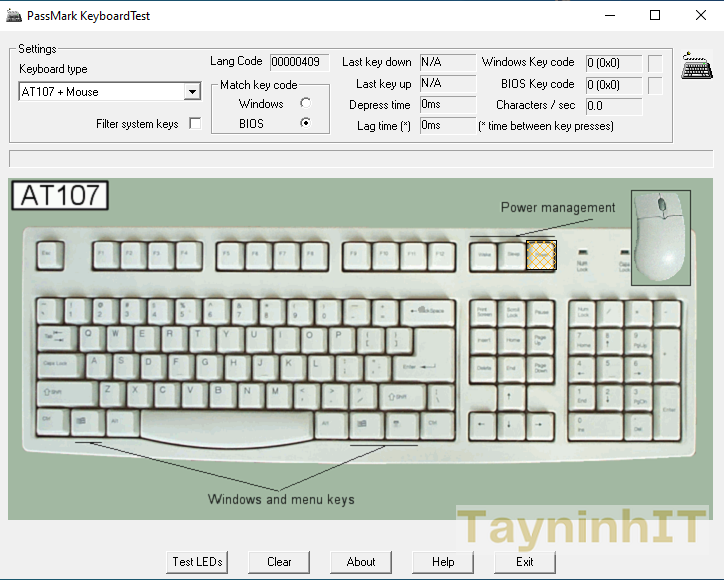The height and width of the screenshot is (580, 724).
Task: Click the Lang Code field
Action: 299,62
